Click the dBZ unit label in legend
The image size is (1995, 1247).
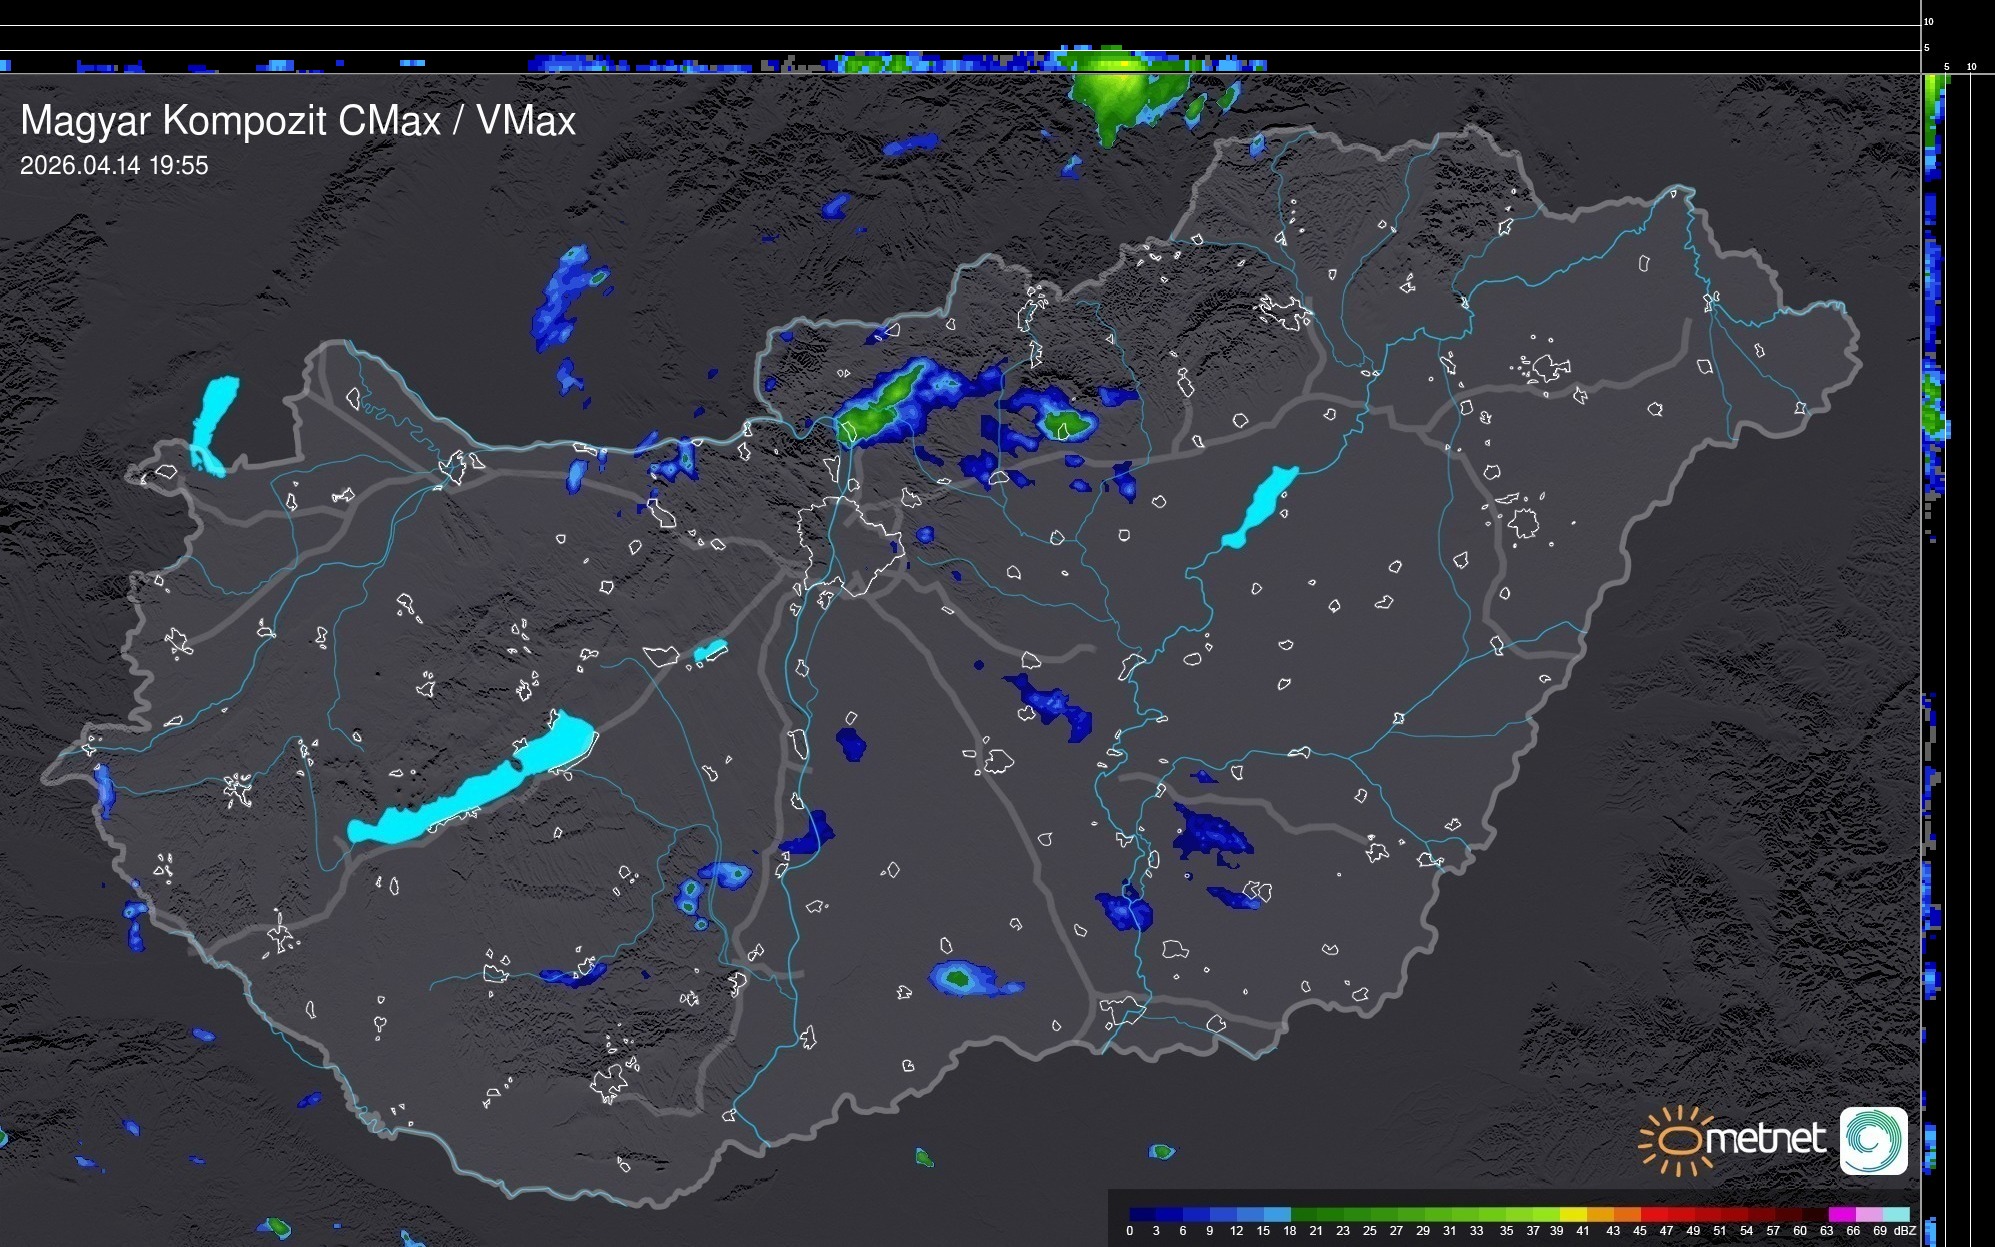1904,1231
